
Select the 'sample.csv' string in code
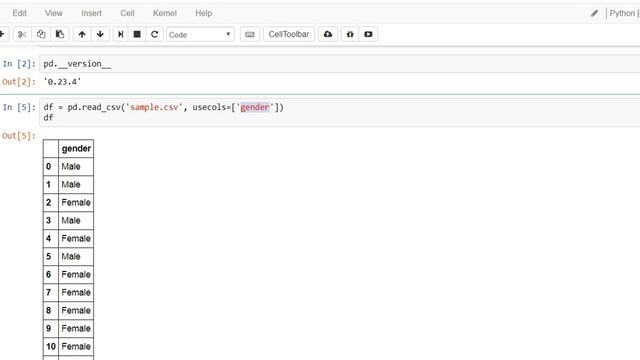pyautogui.click(x=154, y=107)
